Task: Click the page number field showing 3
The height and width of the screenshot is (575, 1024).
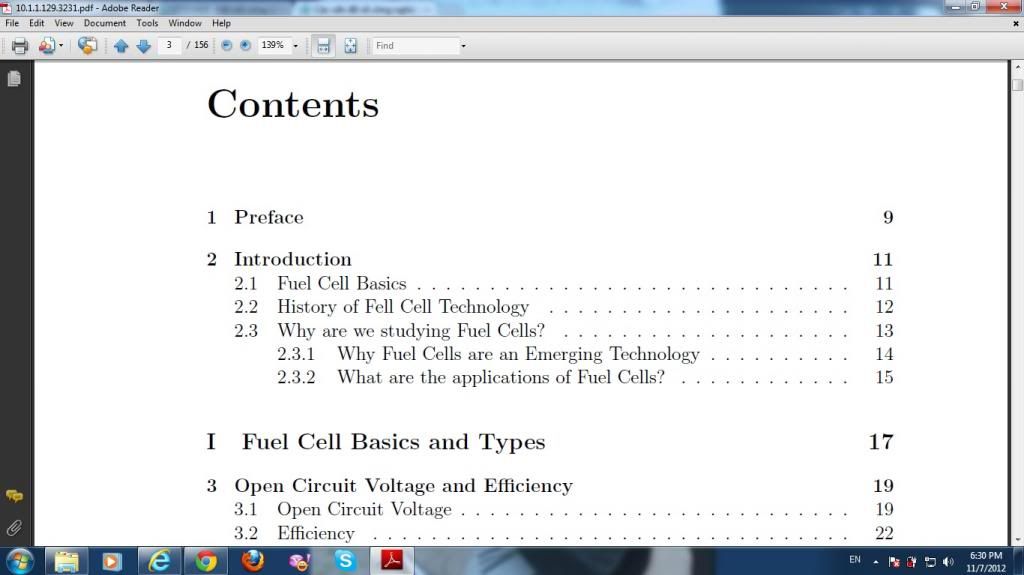Action: coord(169,46)
